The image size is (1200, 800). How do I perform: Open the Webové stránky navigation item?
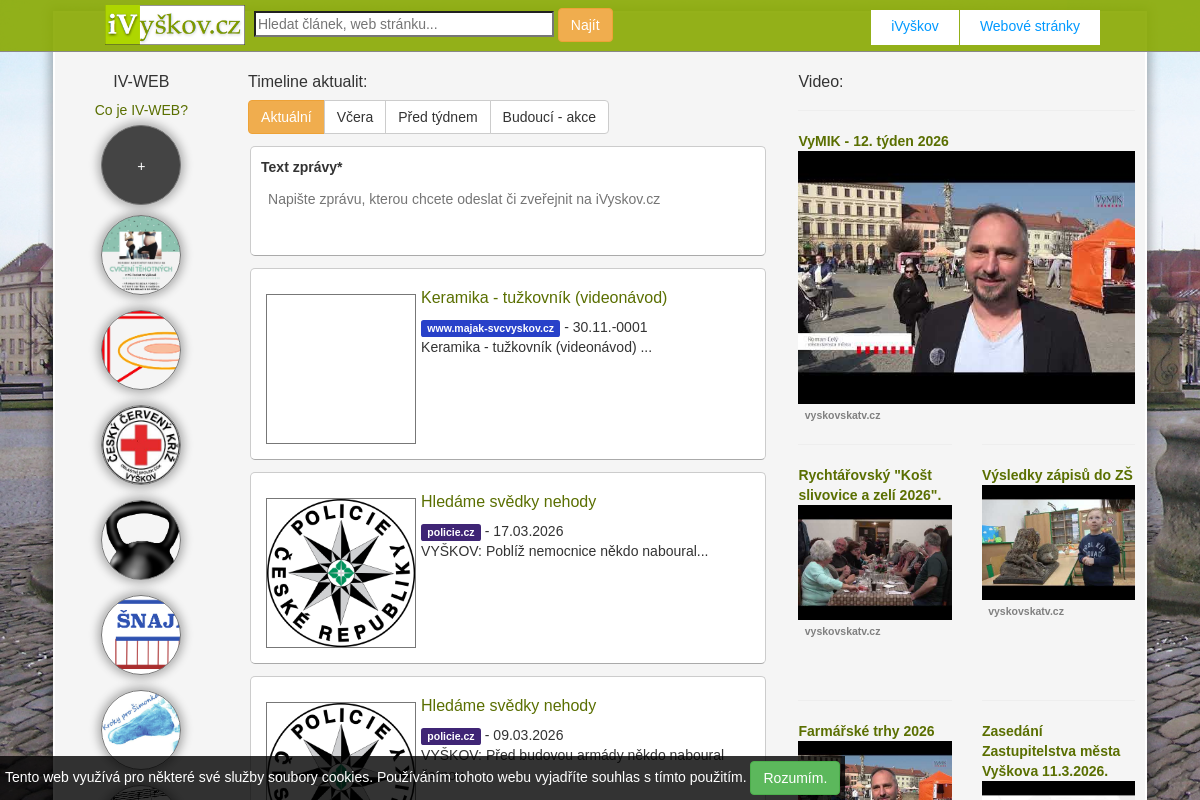point(1030,27)
